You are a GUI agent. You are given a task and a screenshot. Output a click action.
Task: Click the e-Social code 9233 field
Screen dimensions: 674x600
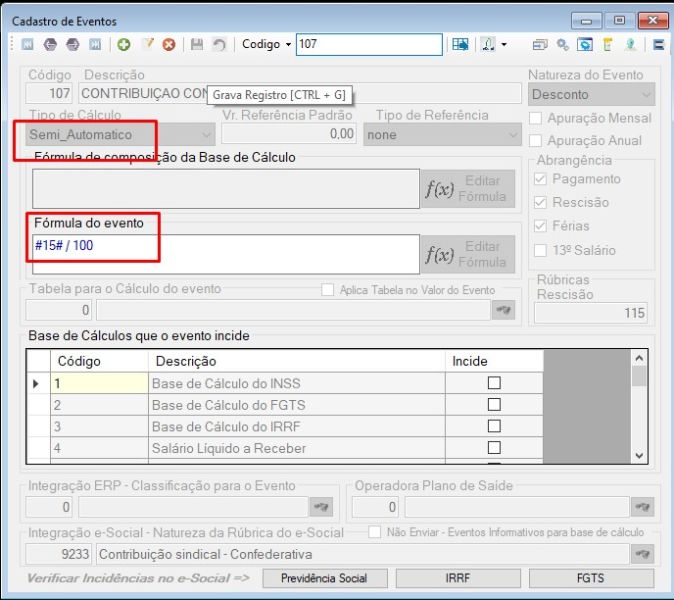[x=58, y=554]
